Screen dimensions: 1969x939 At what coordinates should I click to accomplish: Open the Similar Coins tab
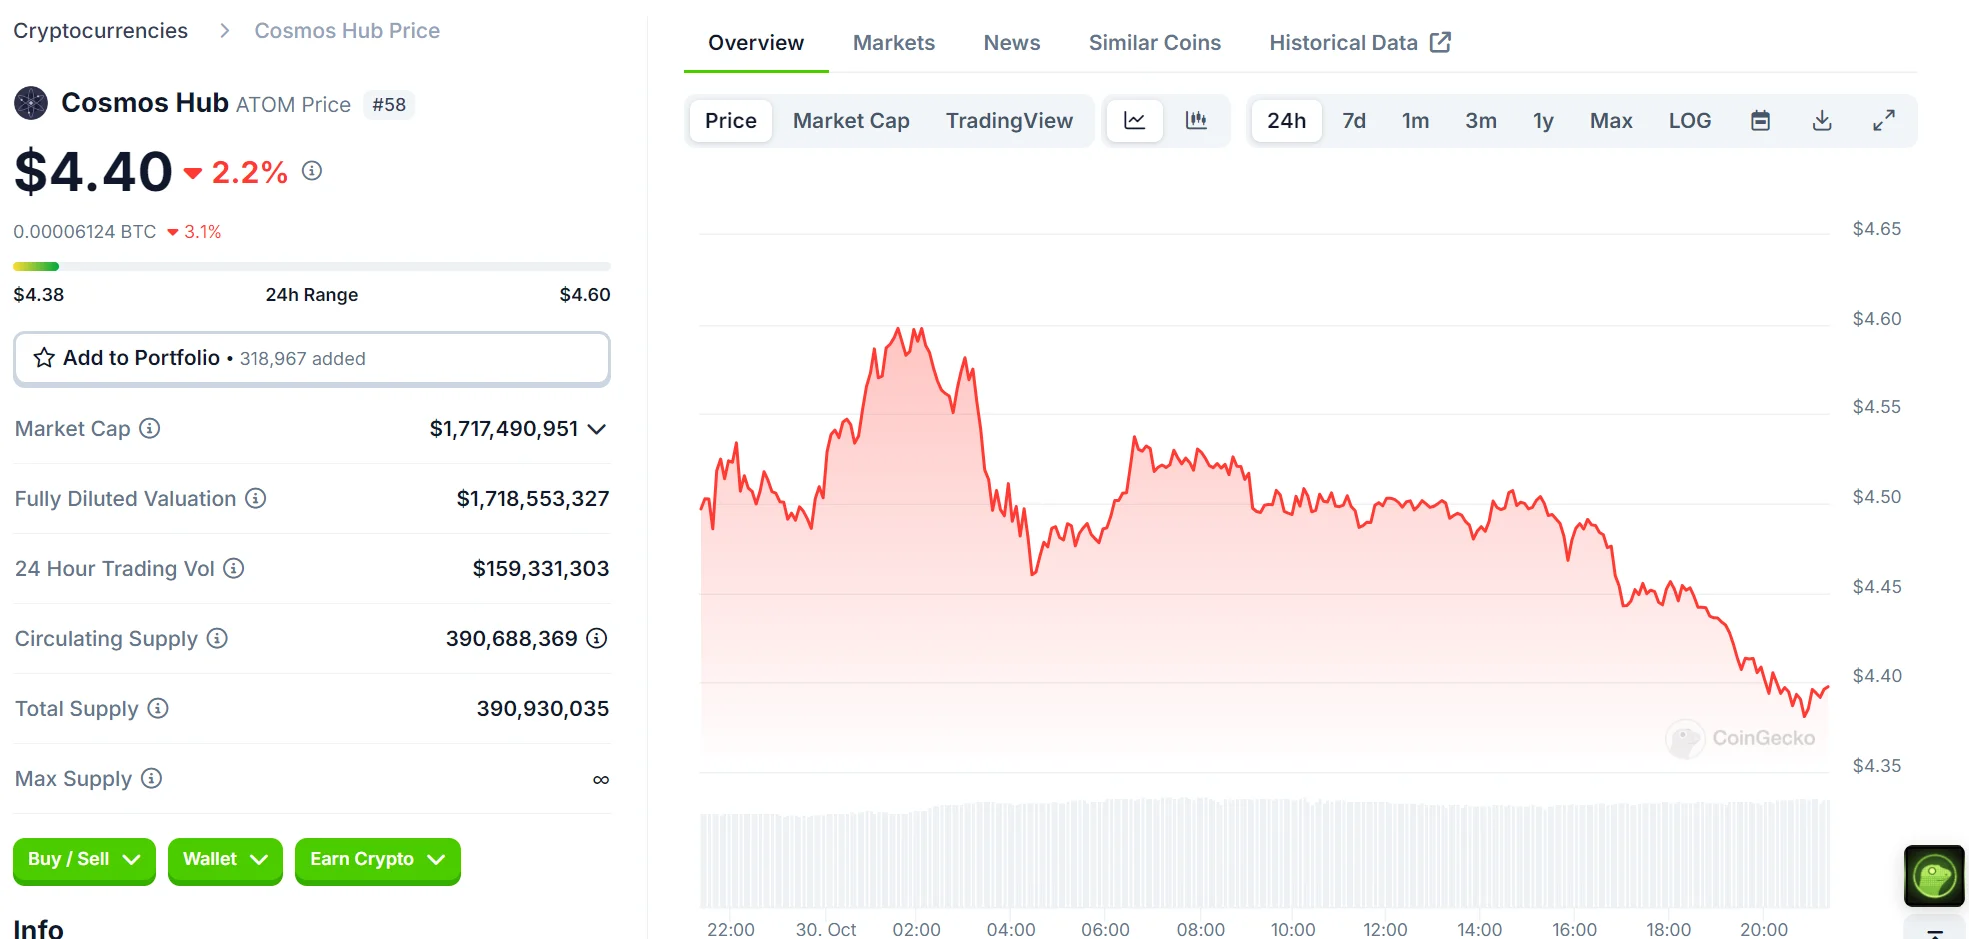[x=1154, y=43]
